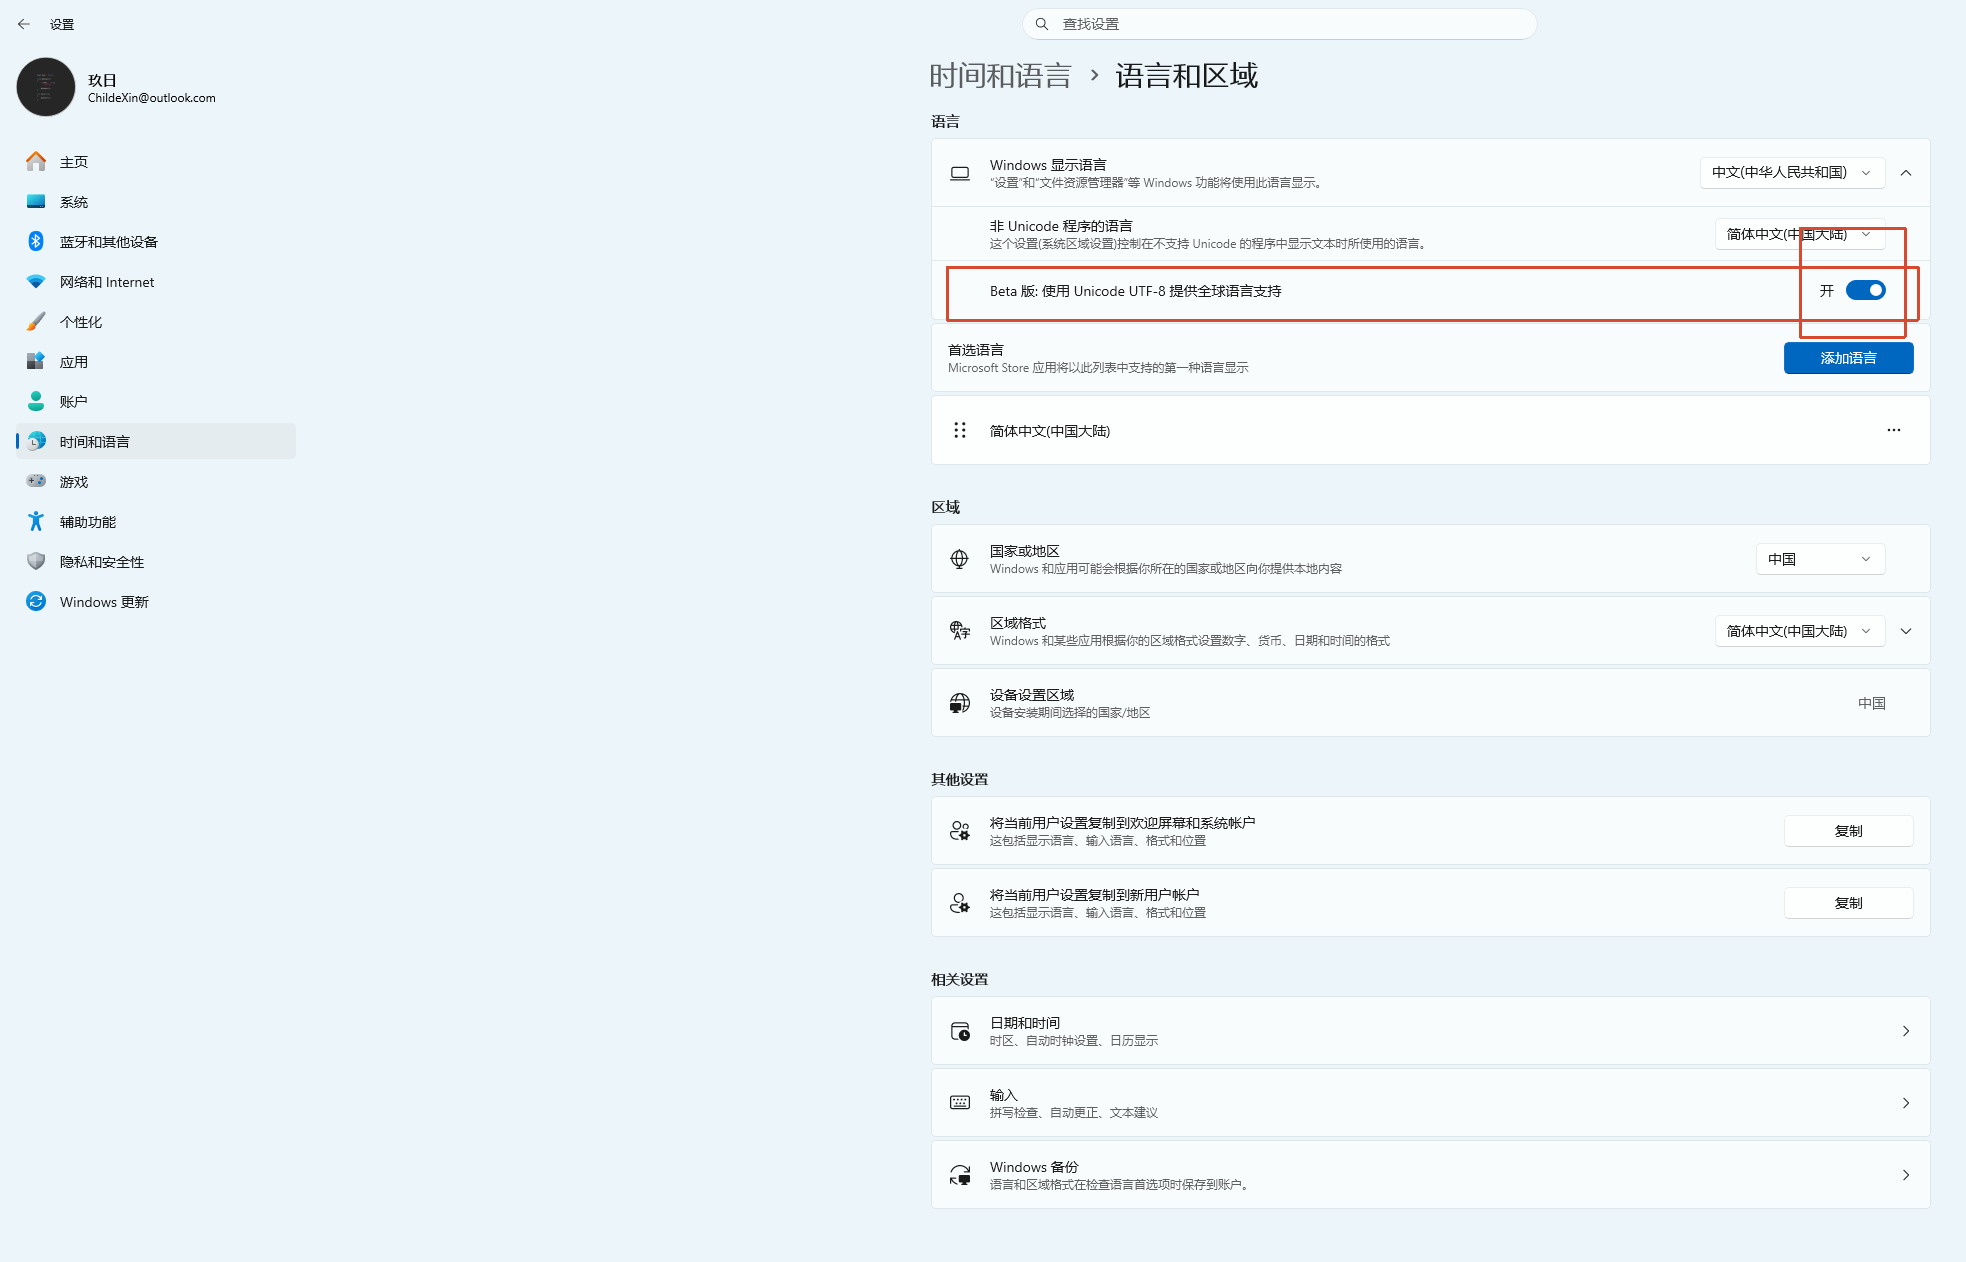Click the 开 label beside the UTF-8 switch

(1827, 291)
